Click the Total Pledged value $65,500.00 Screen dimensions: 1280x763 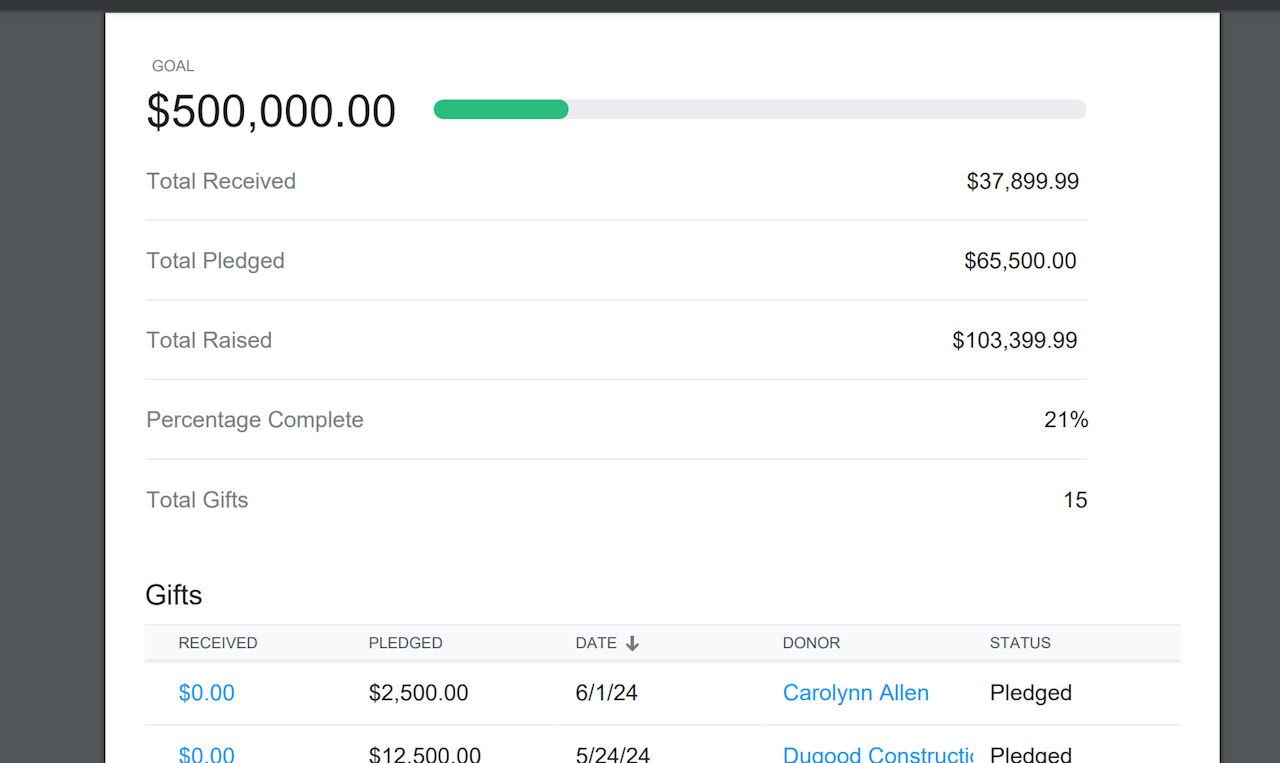coord(1020,261)
